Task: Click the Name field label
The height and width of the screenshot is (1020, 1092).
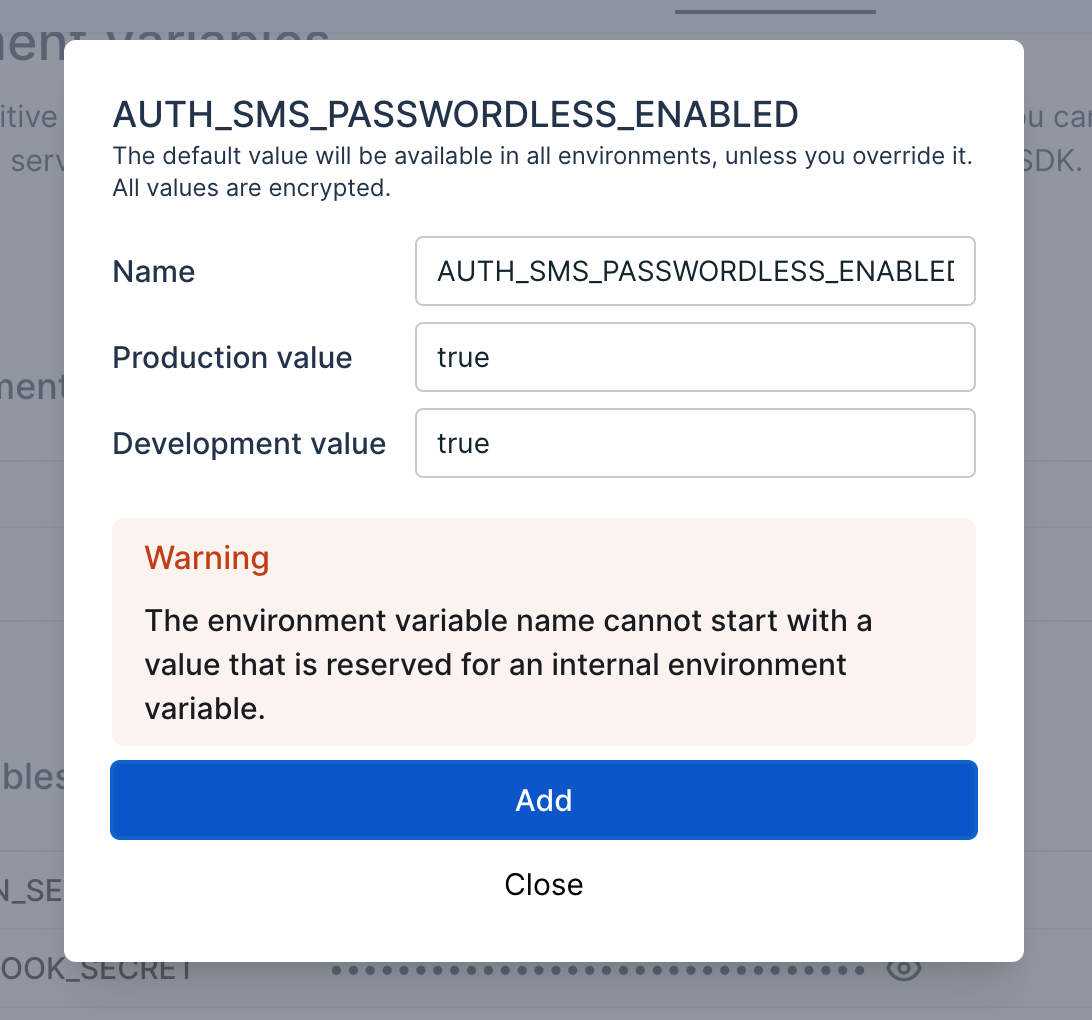Action: [153, 272]
